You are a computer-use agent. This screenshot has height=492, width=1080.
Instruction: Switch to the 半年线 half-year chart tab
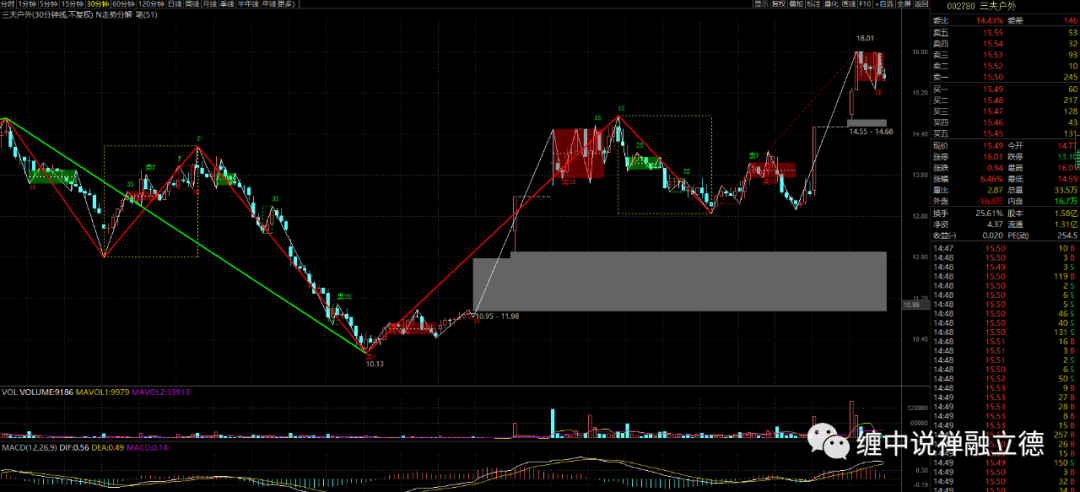point(248,4)
